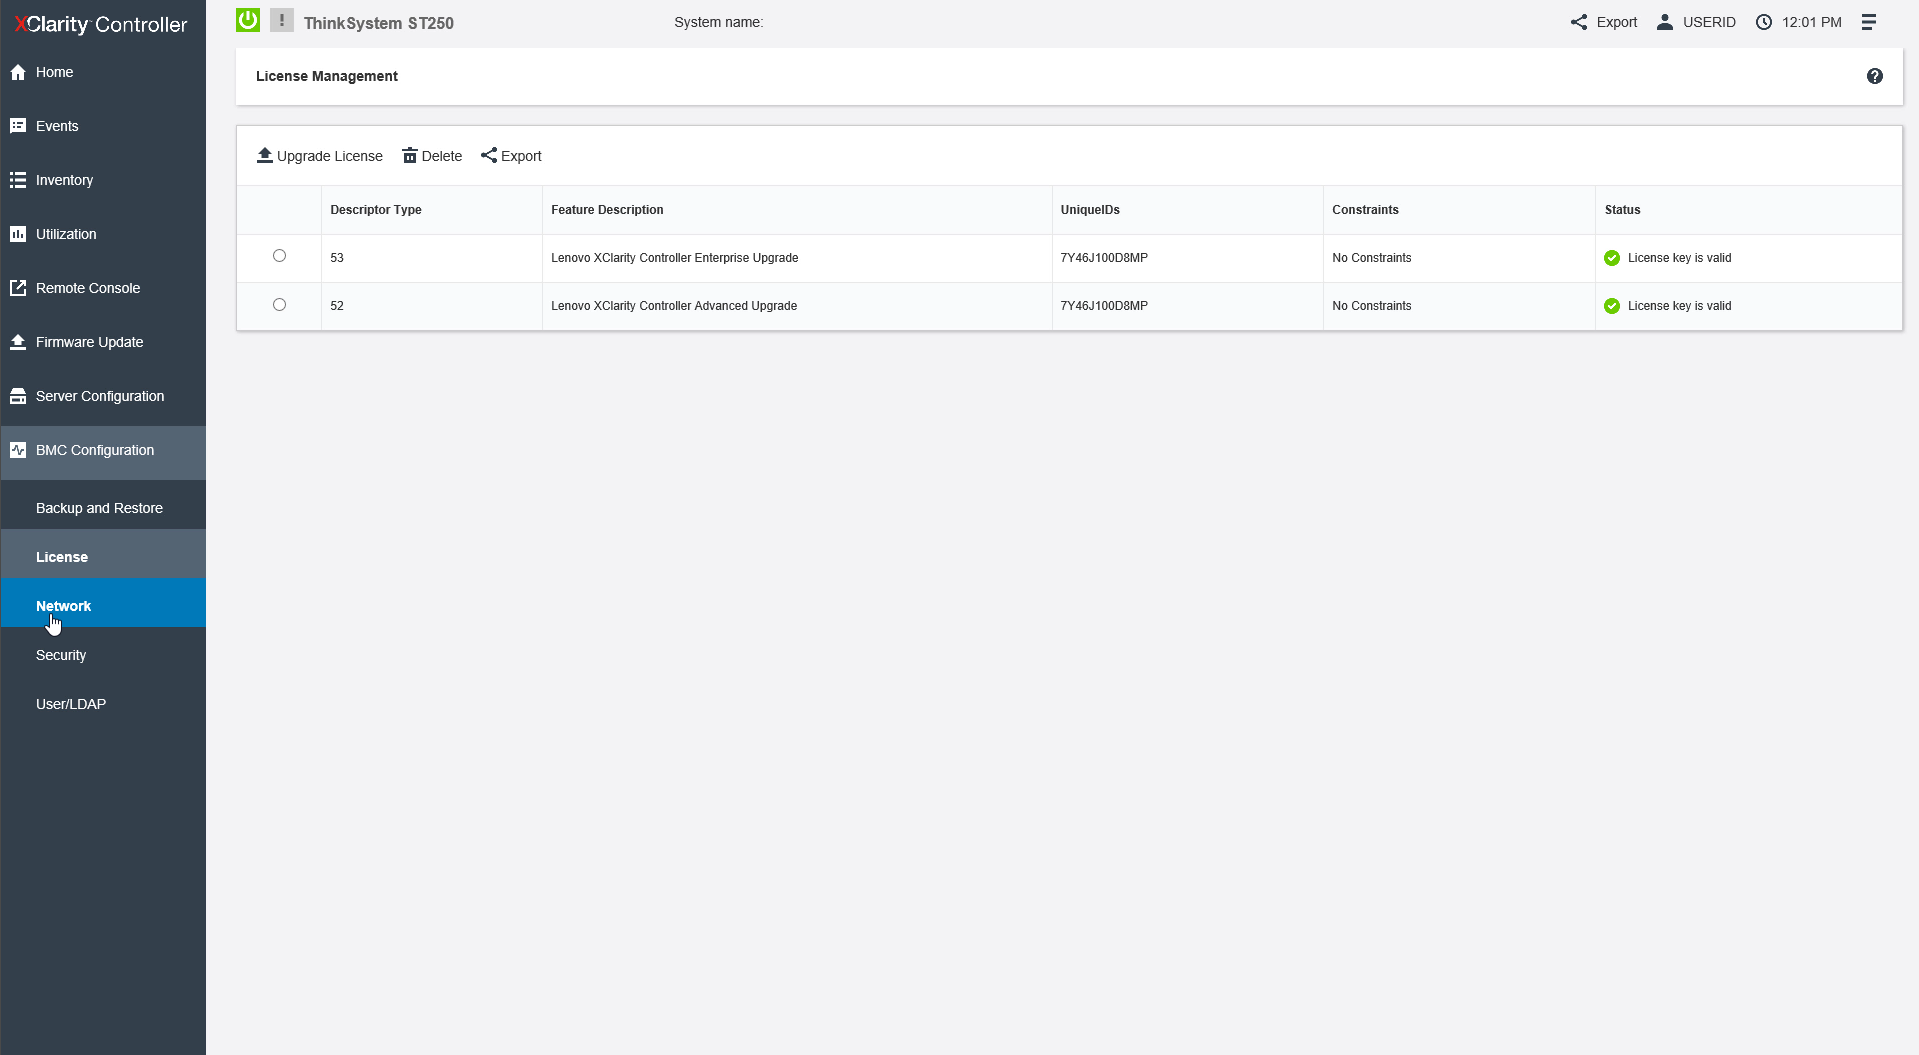Screen dimensions: 1919x1055
Task: Open the Inventory section
Action: (x=103, y=180)
